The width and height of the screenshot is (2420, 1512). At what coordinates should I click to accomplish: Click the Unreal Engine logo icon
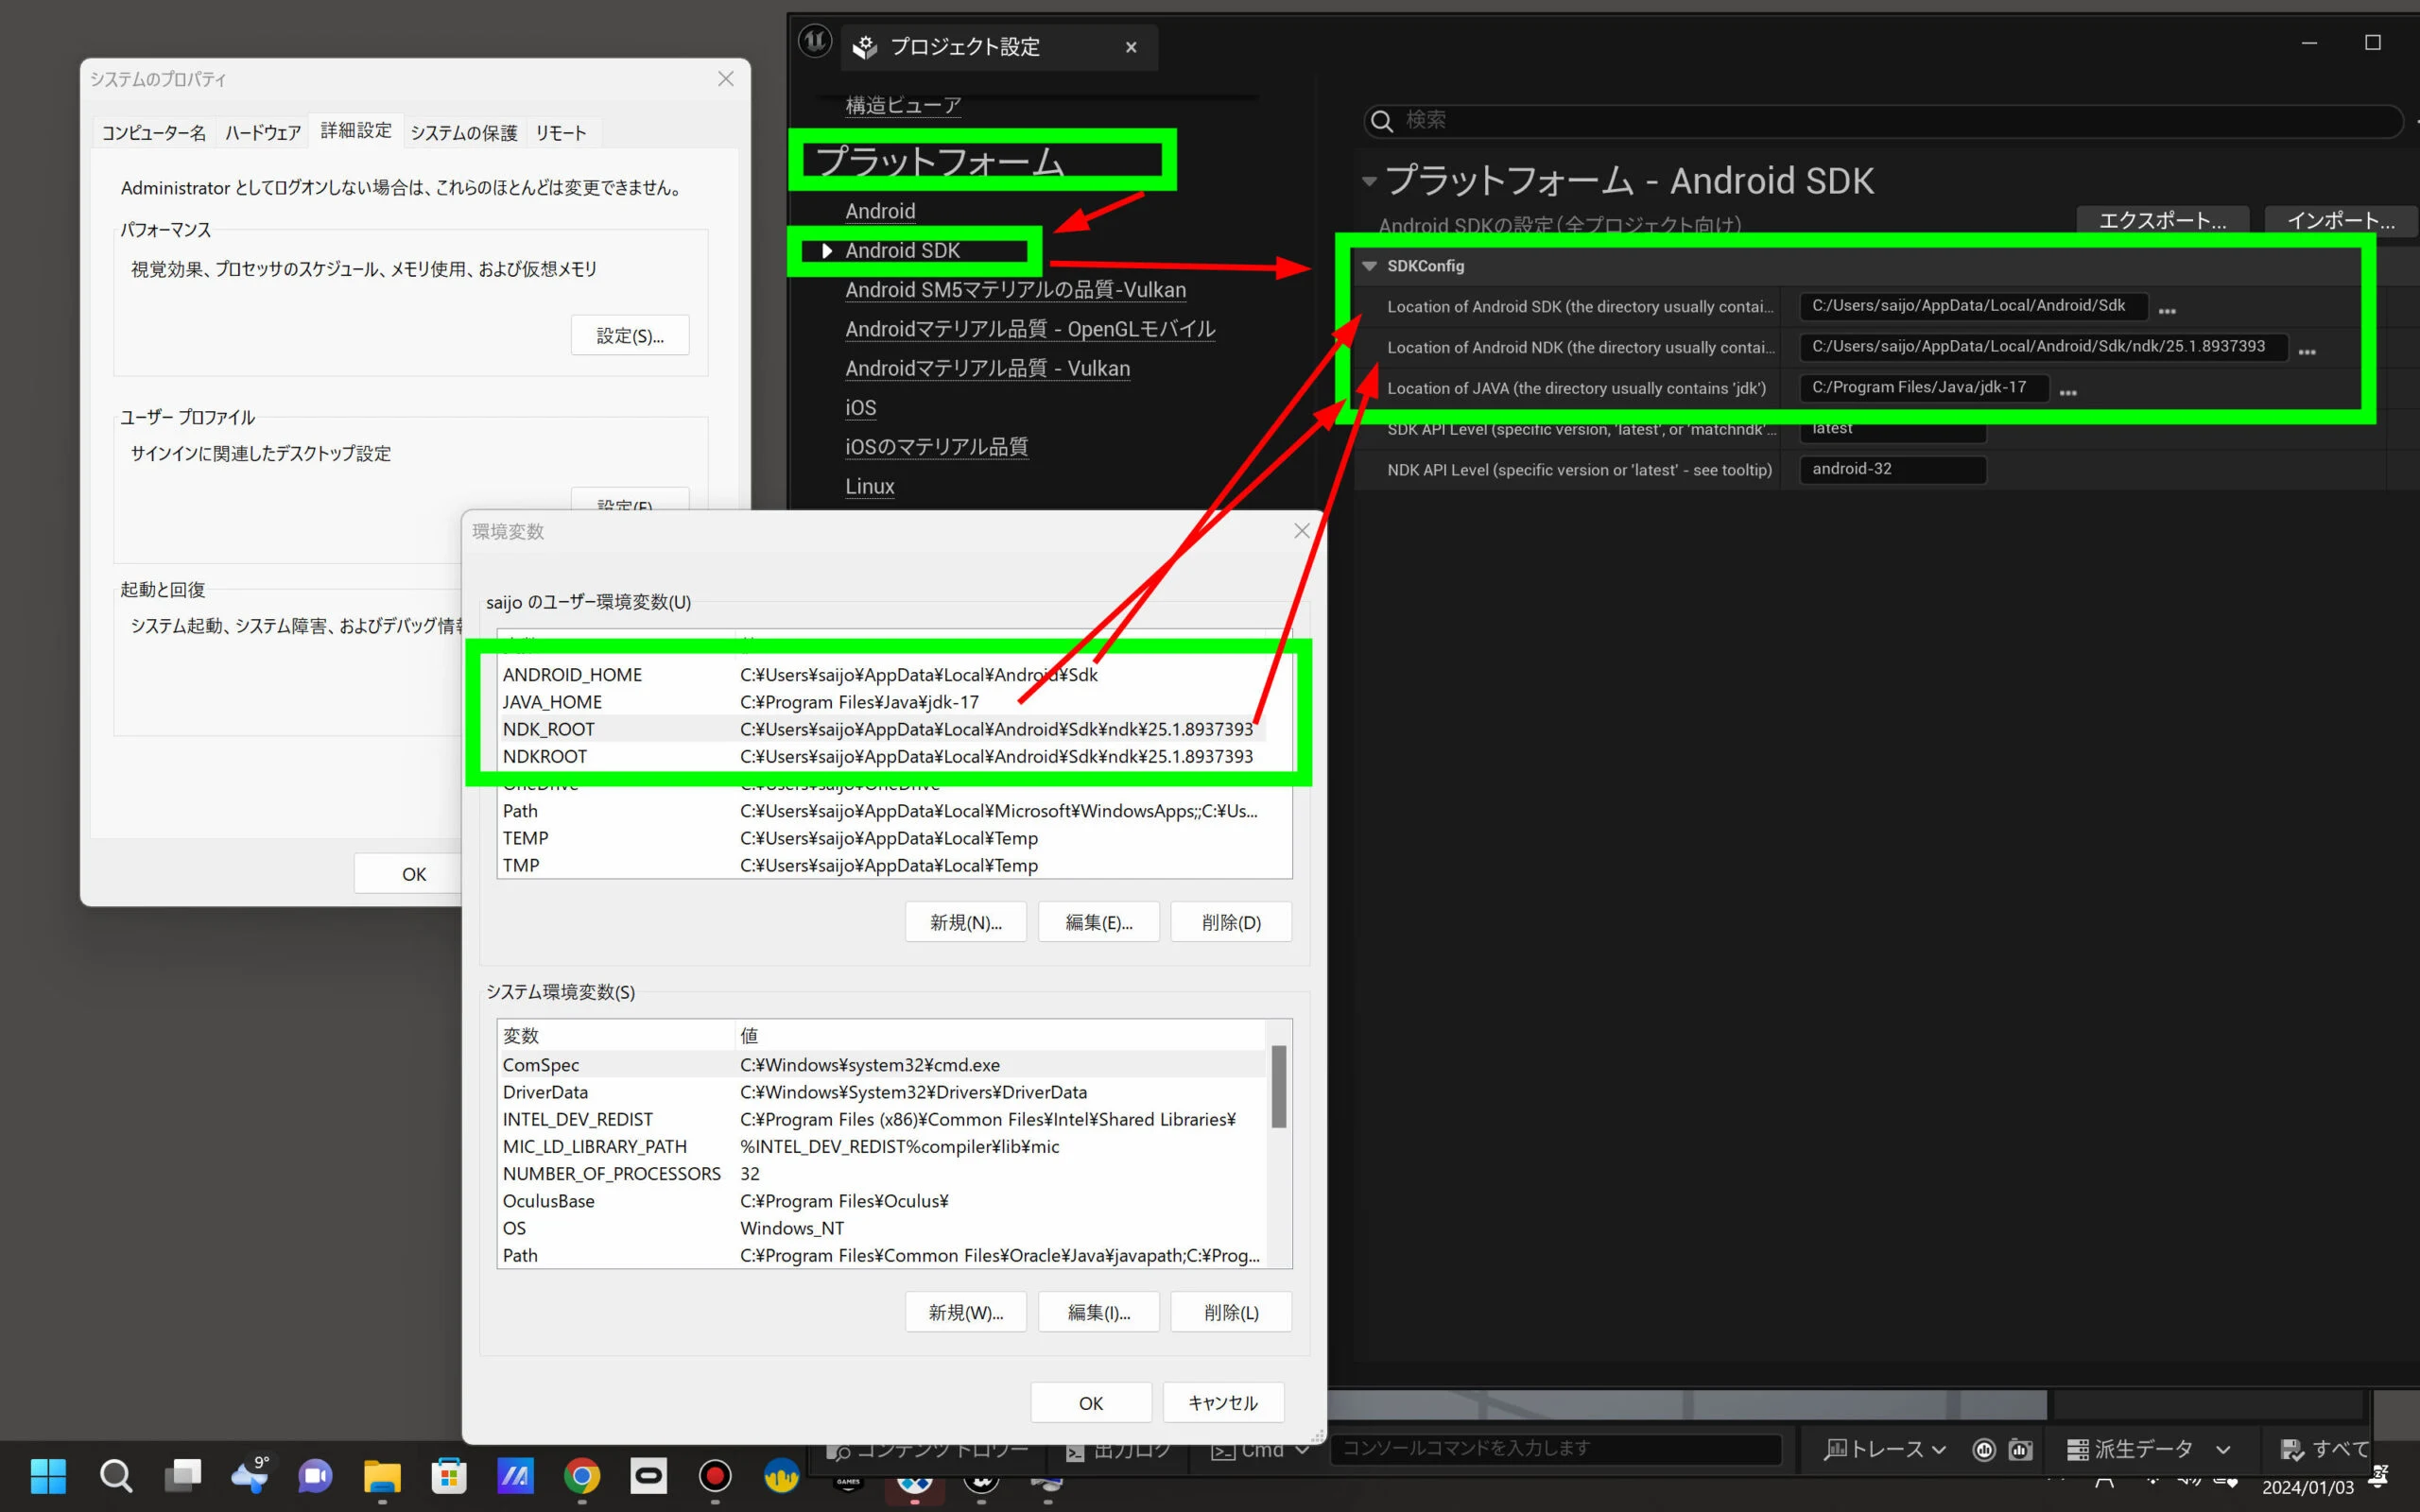point(815,42)
